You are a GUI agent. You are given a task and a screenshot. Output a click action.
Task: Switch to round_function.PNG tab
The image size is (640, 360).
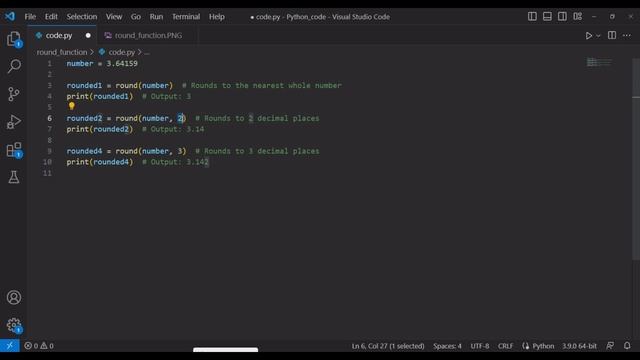click(x=148, y=36)
